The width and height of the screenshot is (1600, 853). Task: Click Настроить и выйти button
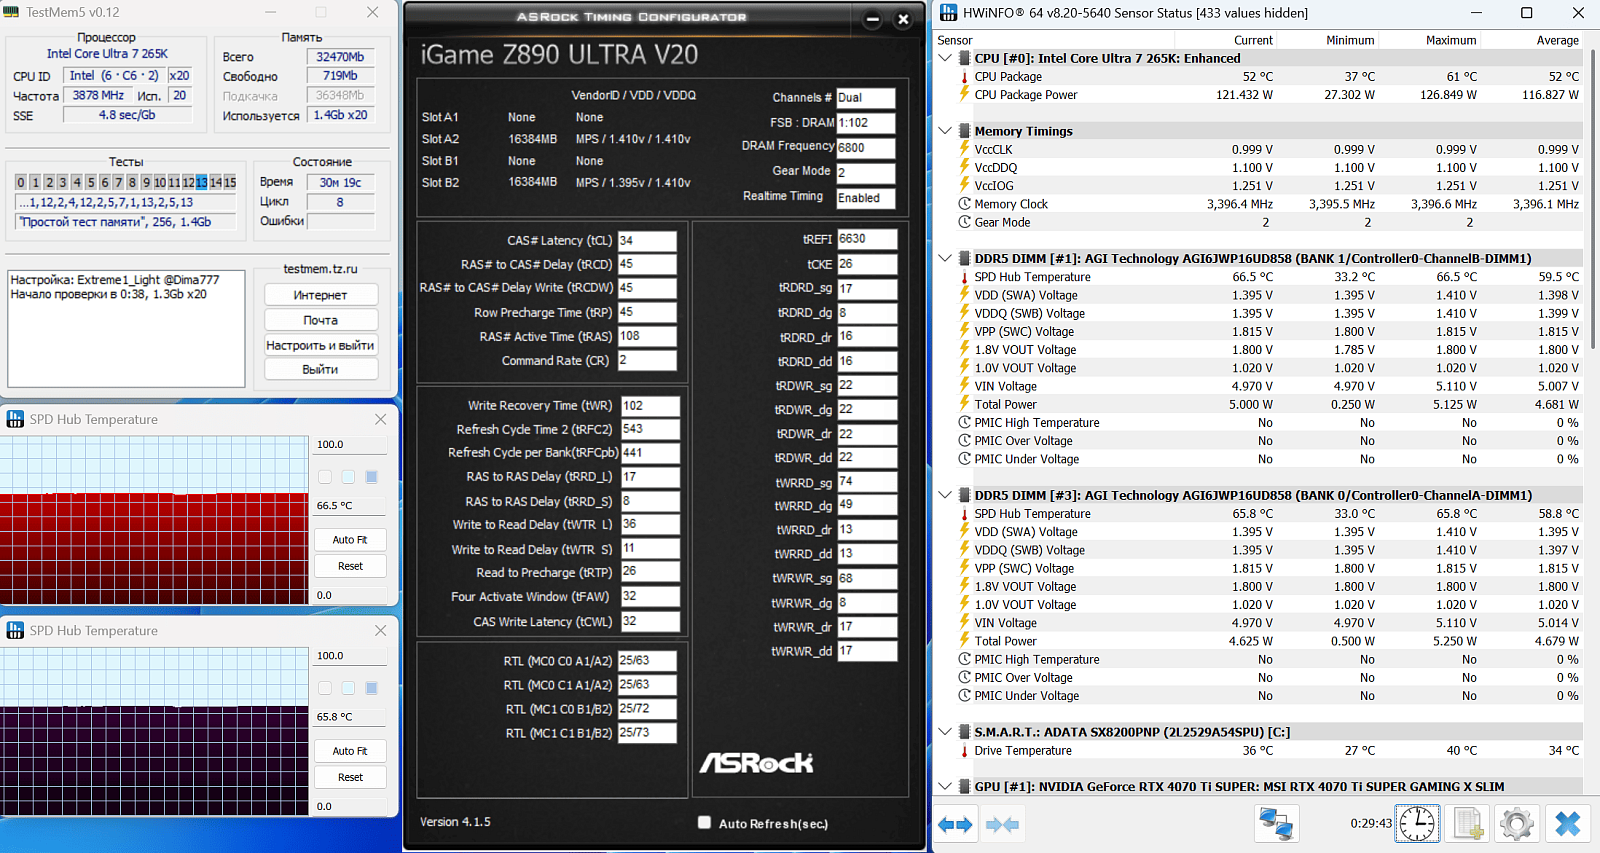pos(321,345)
